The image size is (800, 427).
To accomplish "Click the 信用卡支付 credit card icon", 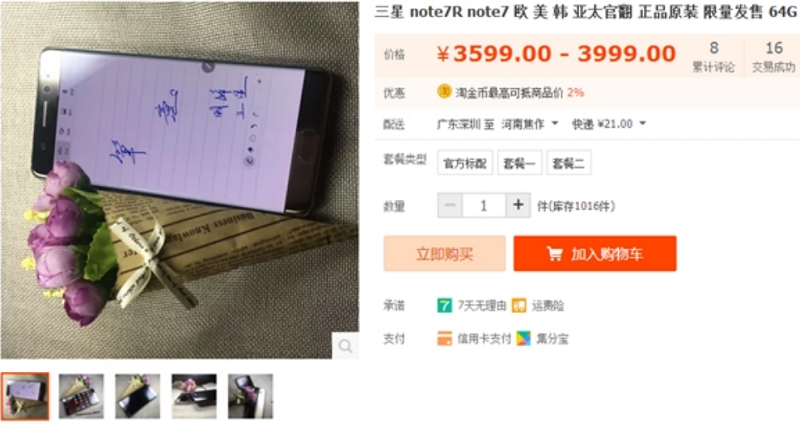I will click(x=444, y=338).
